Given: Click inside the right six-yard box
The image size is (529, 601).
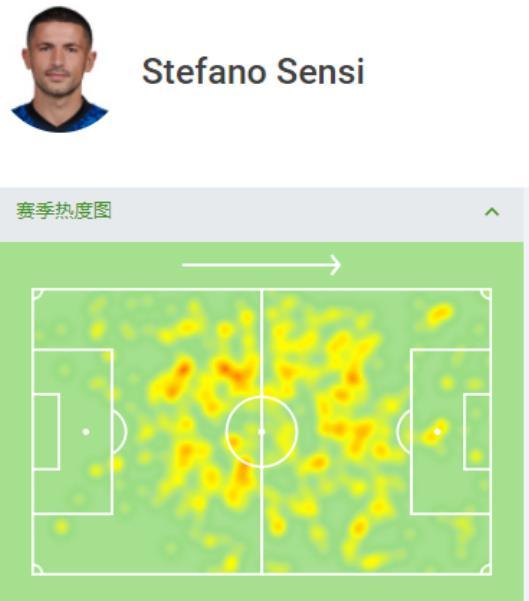Looking at the screenshot, I should [477, 431].
